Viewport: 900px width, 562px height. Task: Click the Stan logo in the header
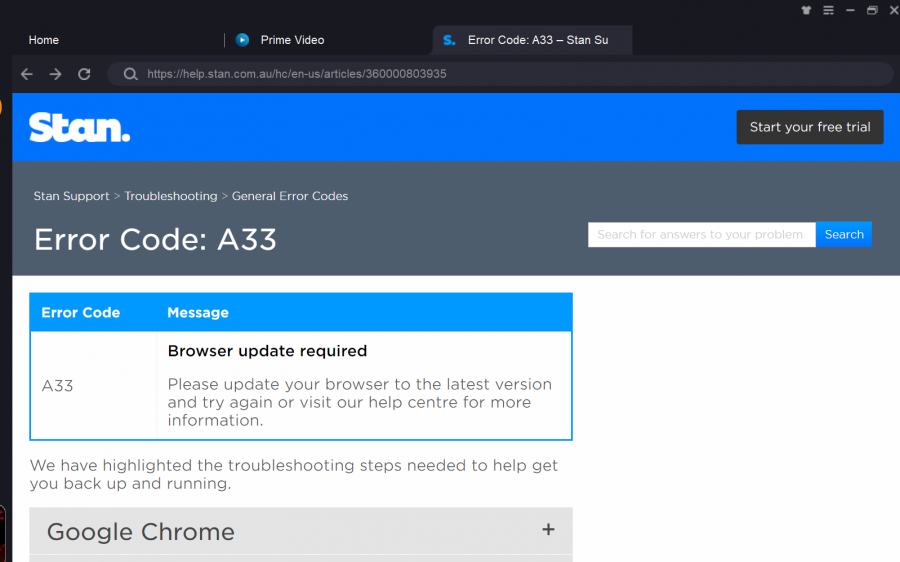tap(80, 127)
